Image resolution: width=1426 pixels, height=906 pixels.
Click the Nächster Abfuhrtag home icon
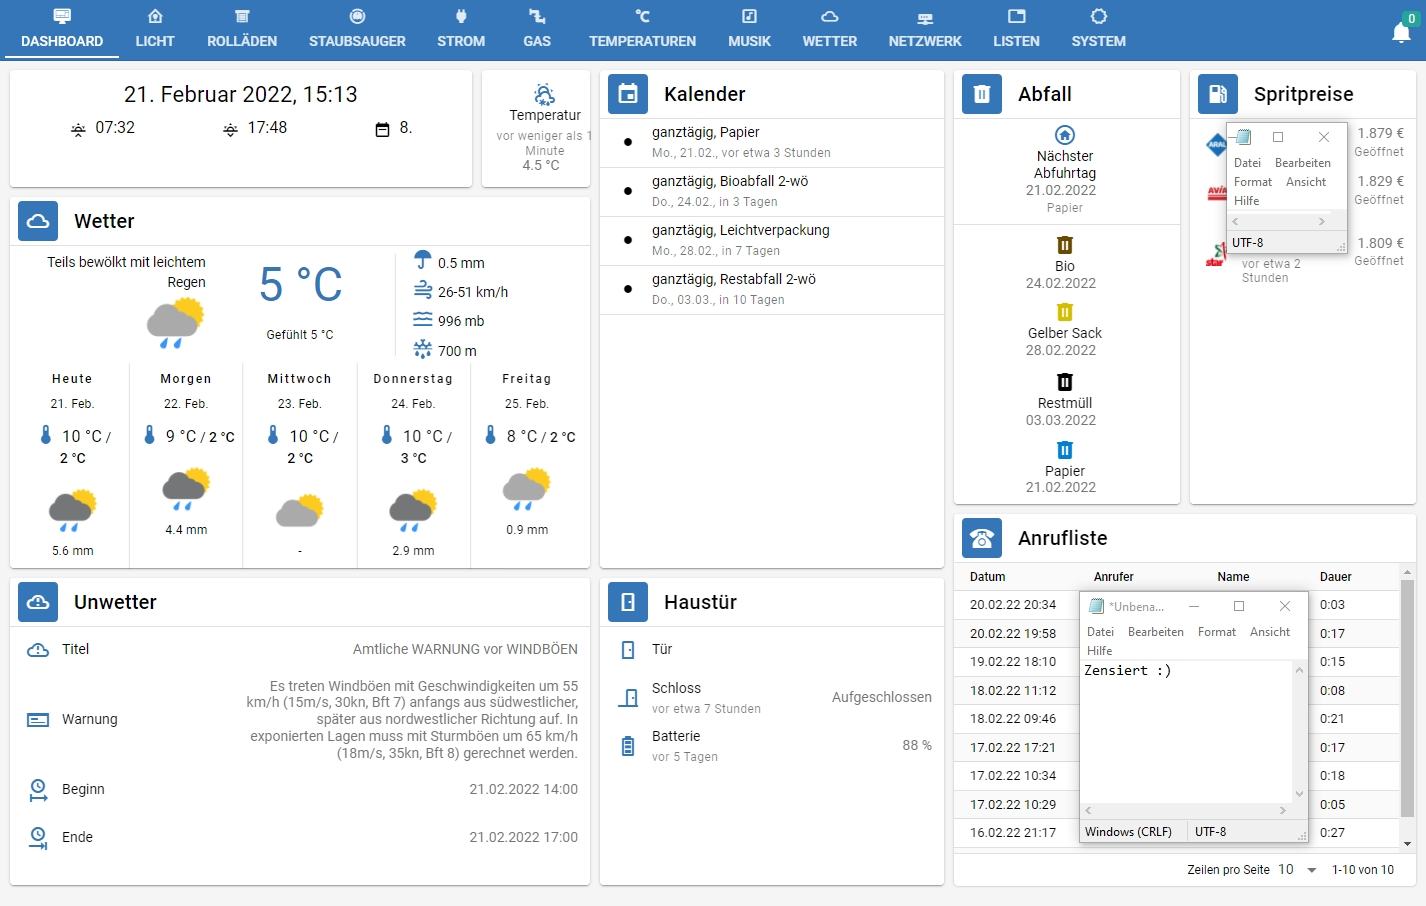pyautogui.click(x=1065, y=135)
